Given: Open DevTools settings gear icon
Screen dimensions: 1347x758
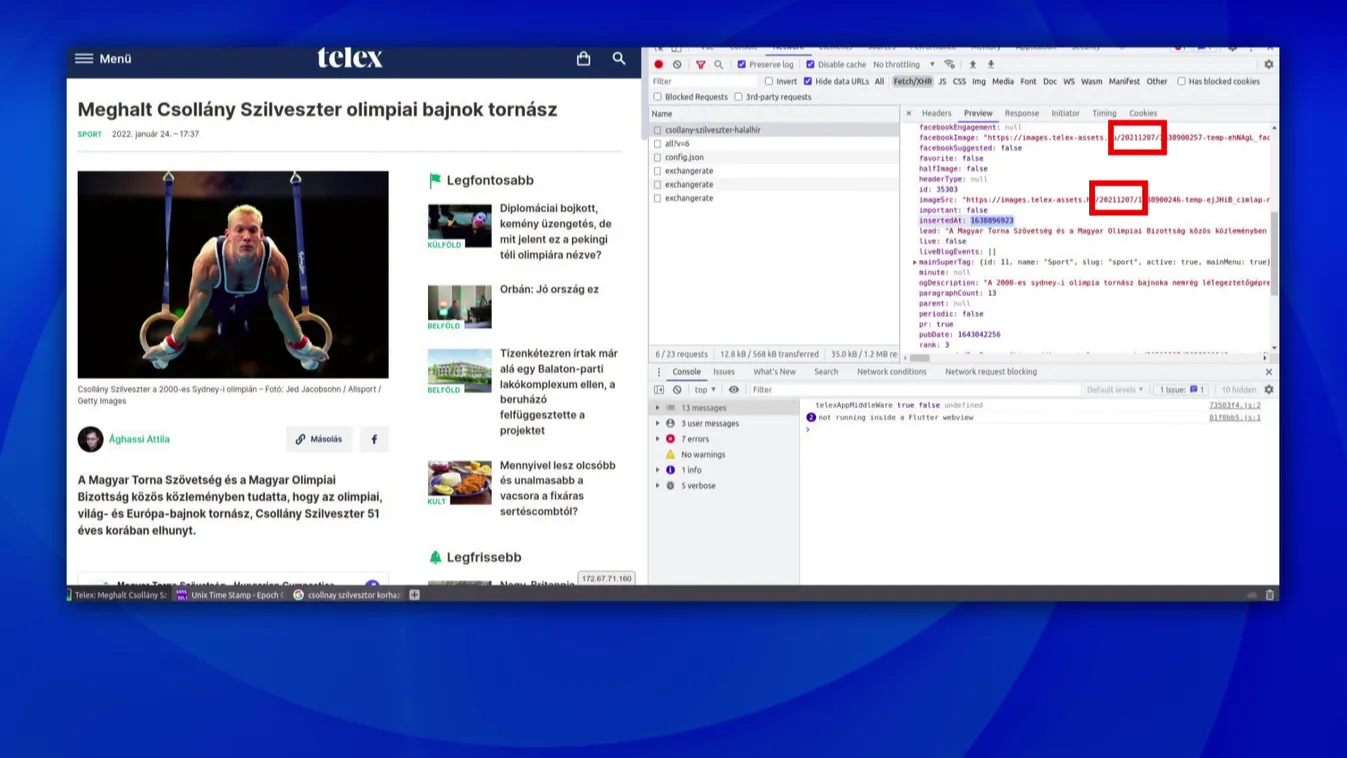Looking at the screenshot, I should (x=1268, y=63).
